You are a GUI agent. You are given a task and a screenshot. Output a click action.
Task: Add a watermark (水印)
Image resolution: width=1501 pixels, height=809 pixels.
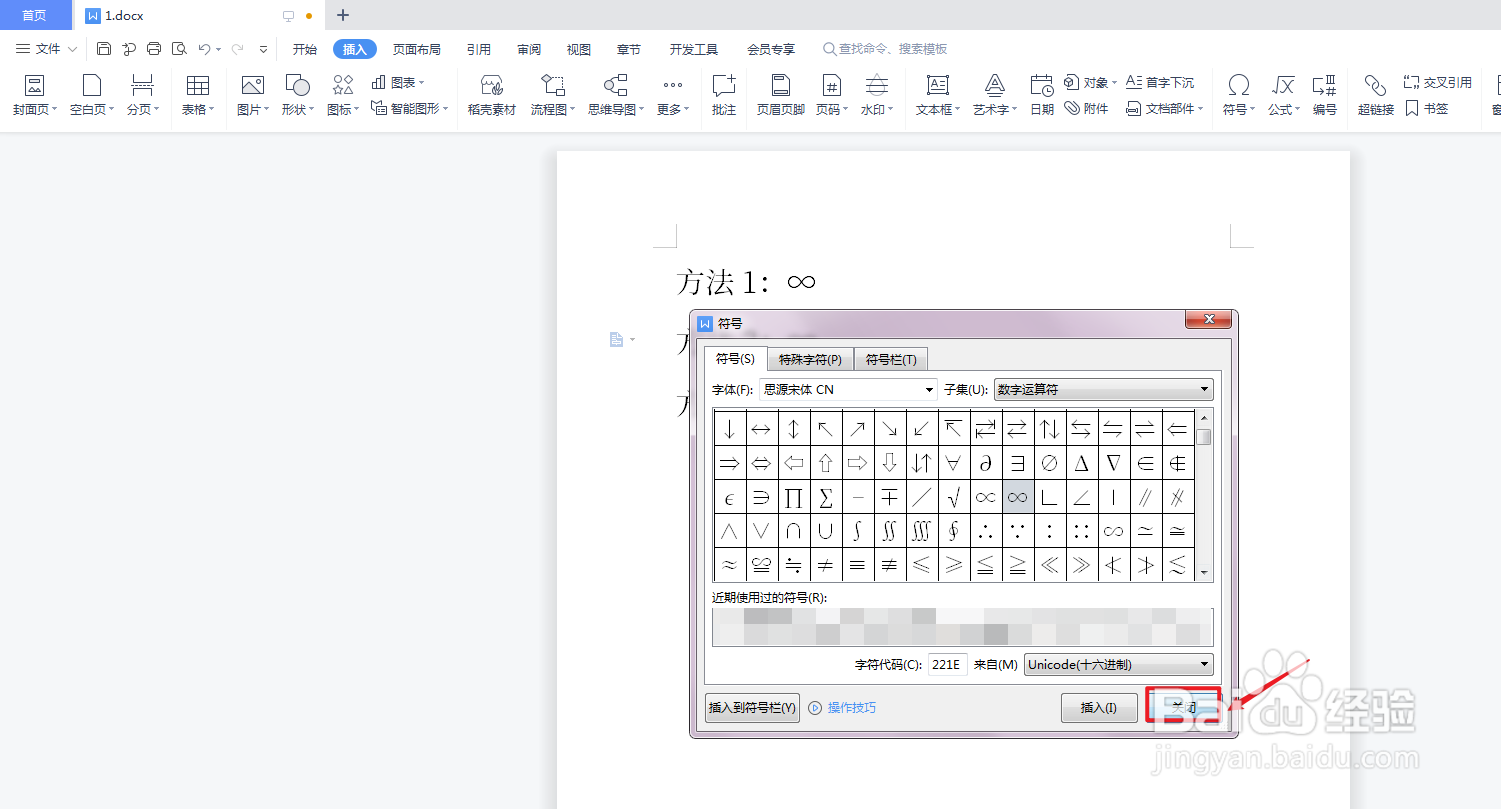(x=877, y=96)
